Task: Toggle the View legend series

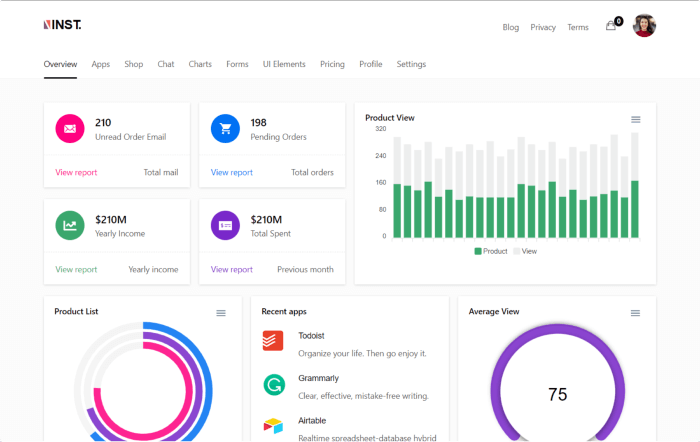Action: tap(525, 251)
